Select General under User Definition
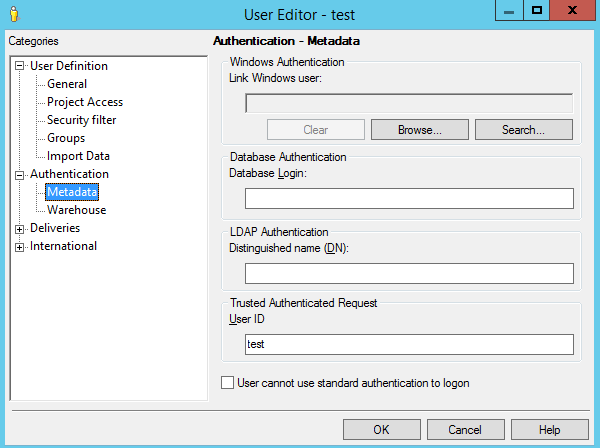This screenshot has width=600, height=448. tap(67, 84)
